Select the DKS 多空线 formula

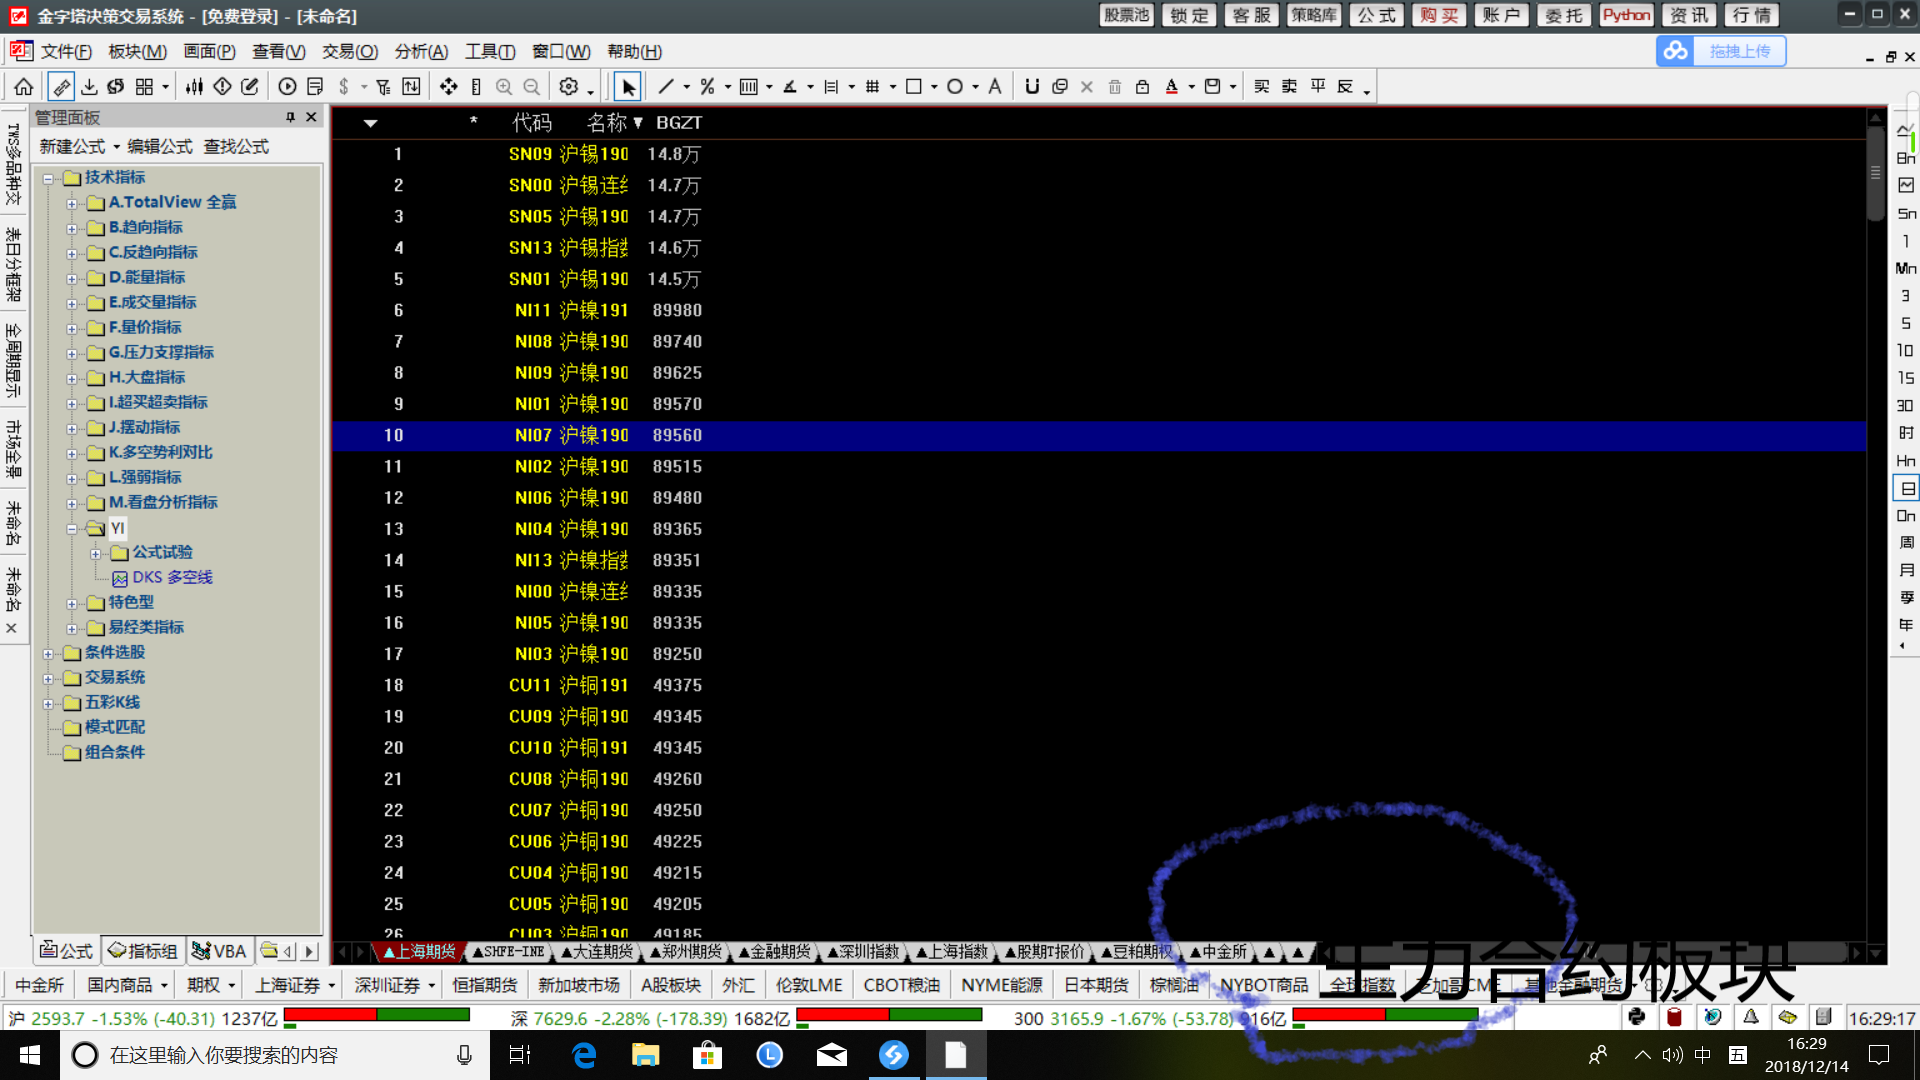tap(172, 578)
